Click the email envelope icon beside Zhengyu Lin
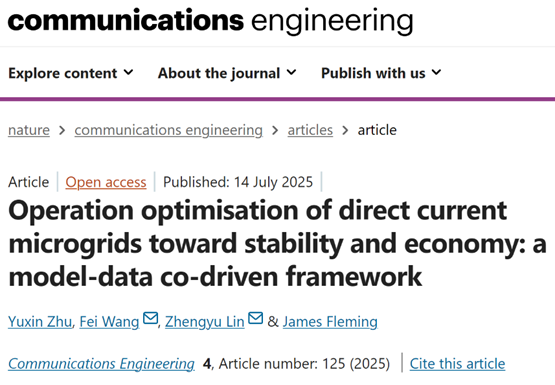This screenshot has width=555, height=385. [x=256, y=318]
